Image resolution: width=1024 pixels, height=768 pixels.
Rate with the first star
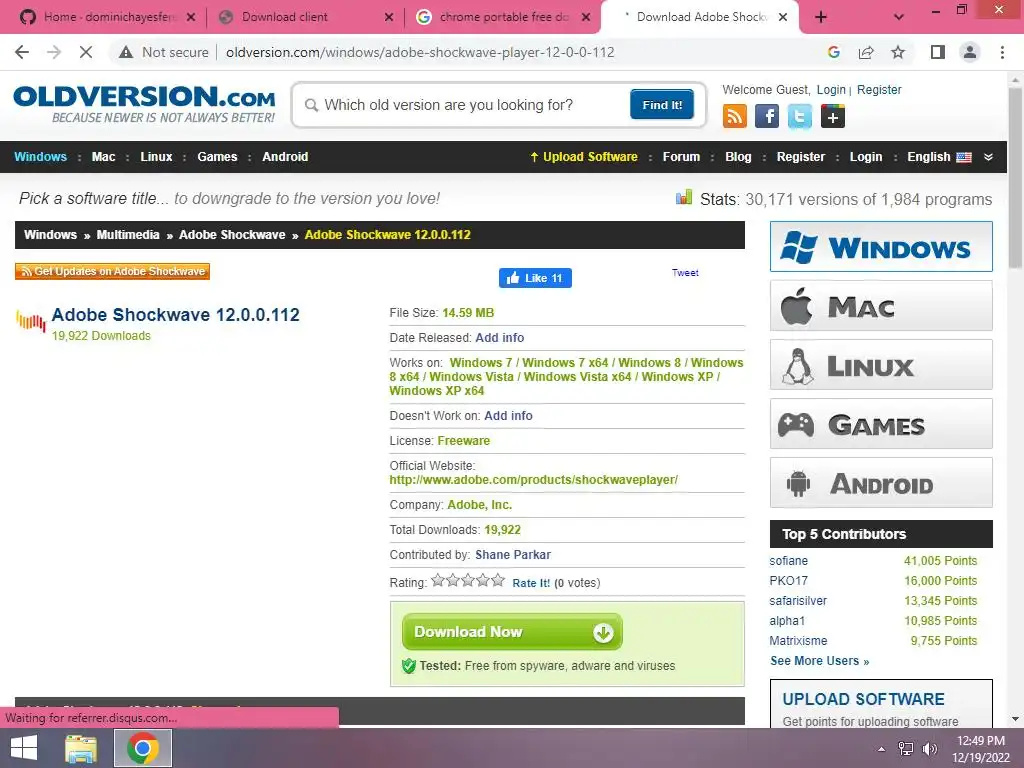438,580
